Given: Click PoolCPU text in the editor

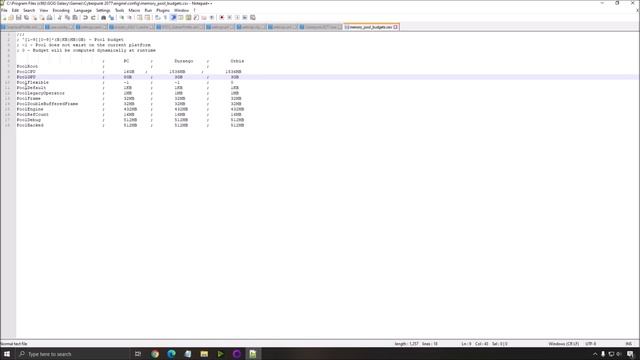Looking at the screenshot, I should point(26,71).
